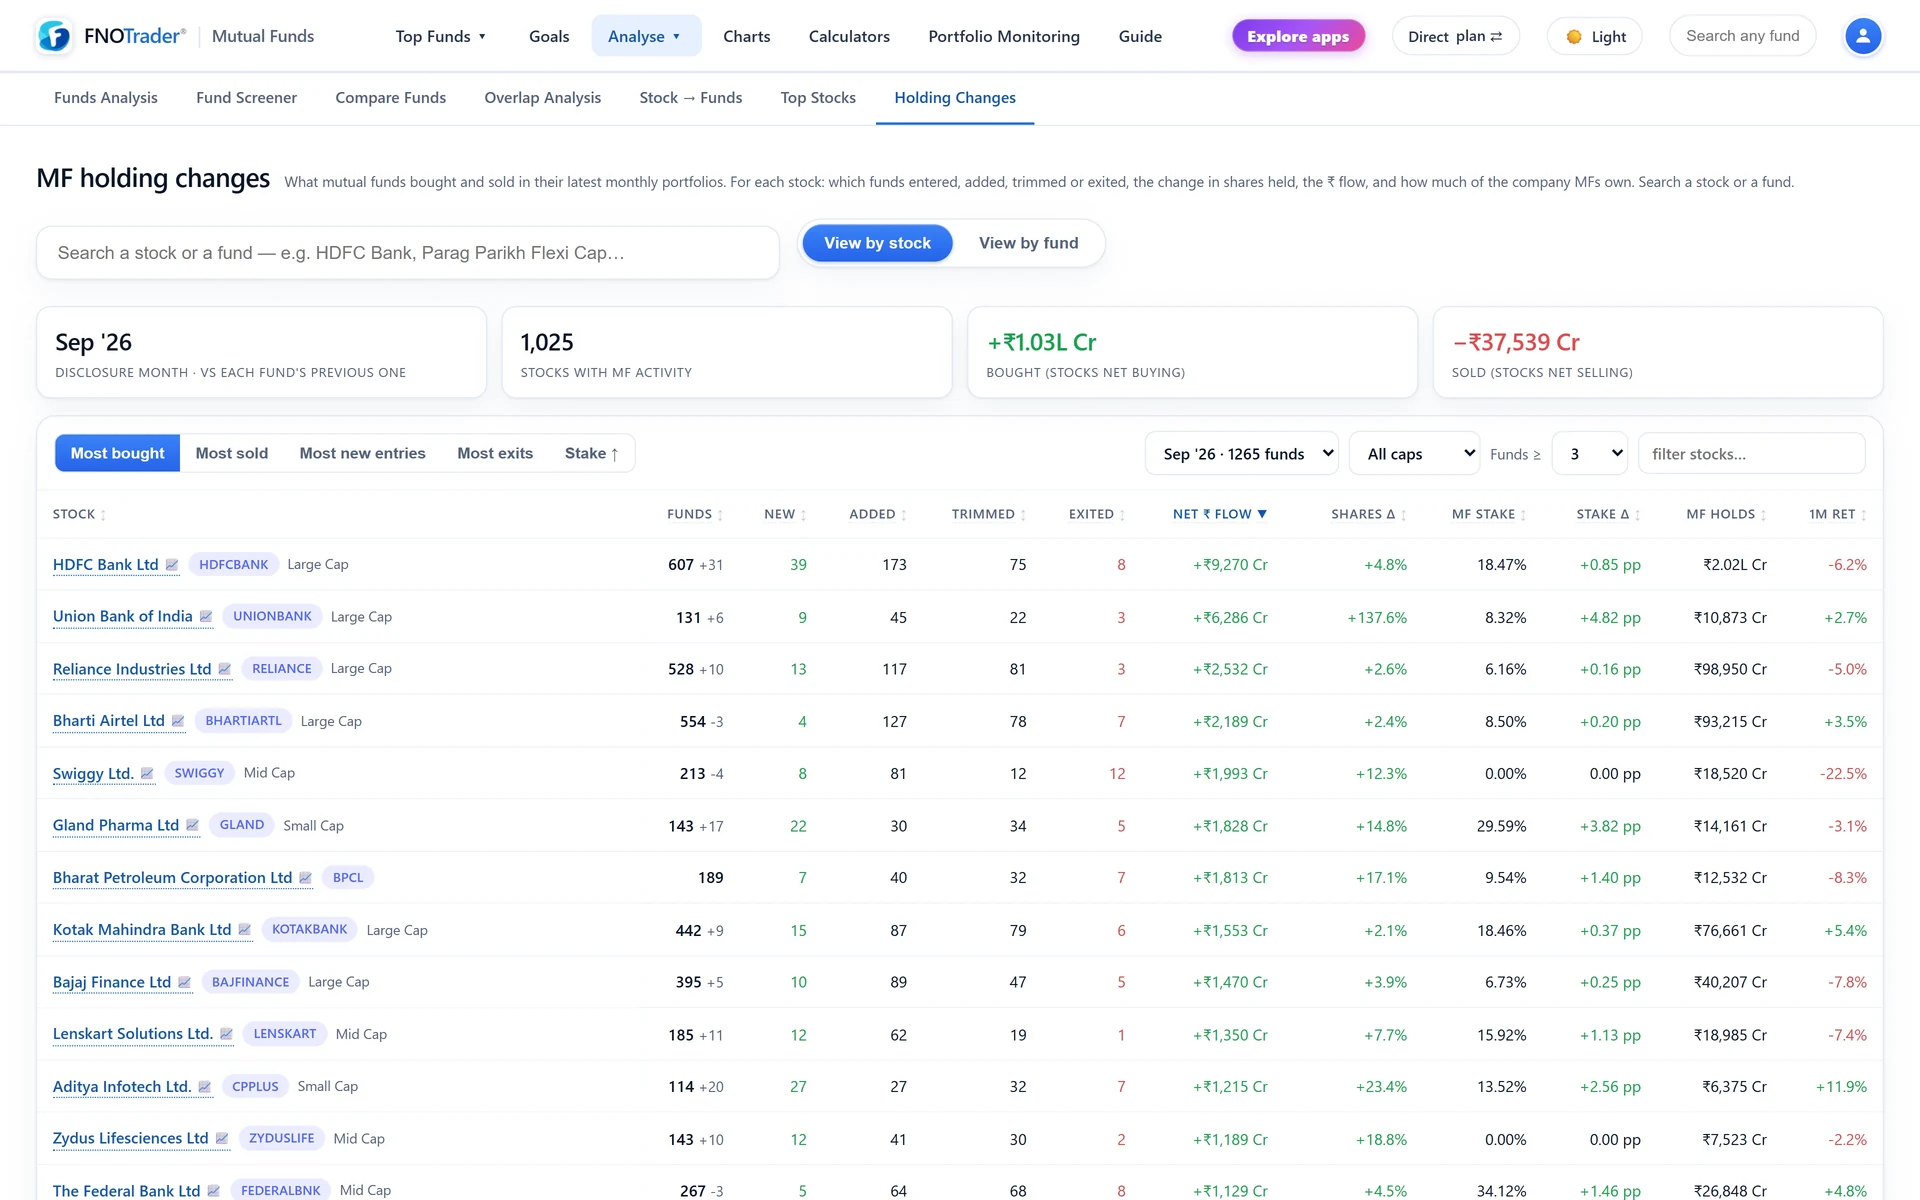Open chart icon beside Gland Pharma Ltd

193,825
